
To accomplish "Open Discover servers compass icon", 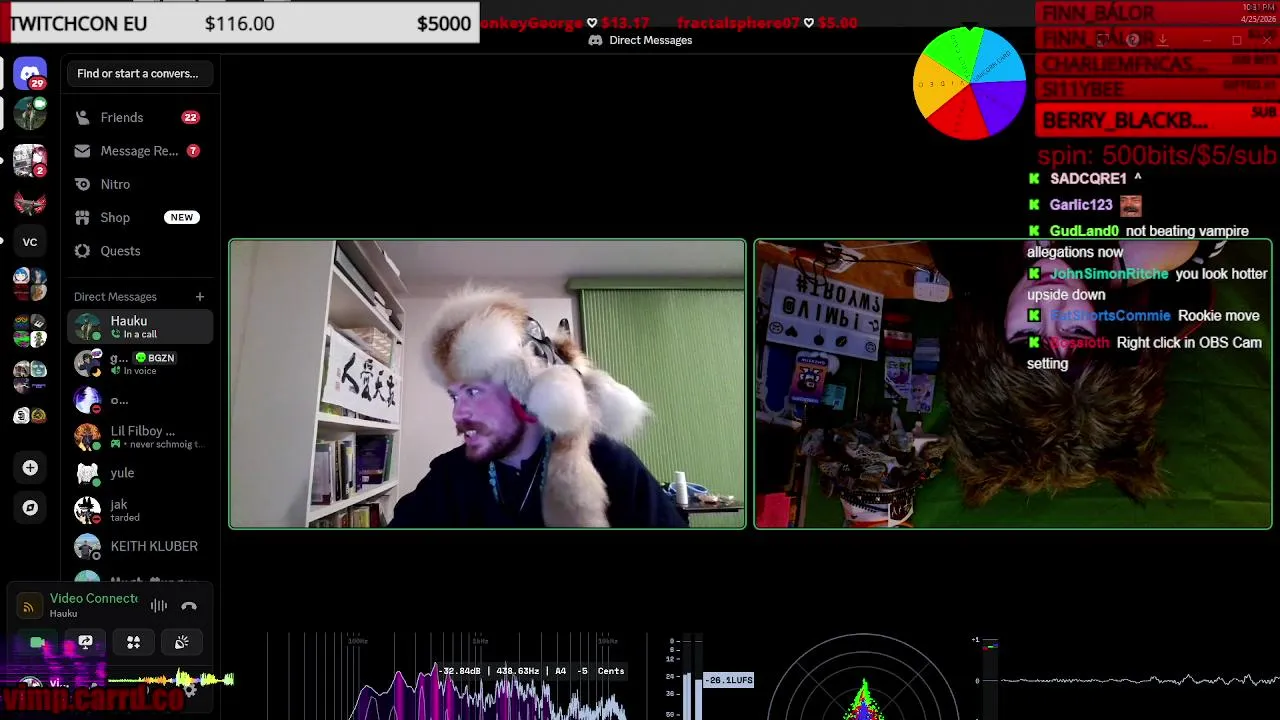I will pyautogui.click(x=30, y=507).
